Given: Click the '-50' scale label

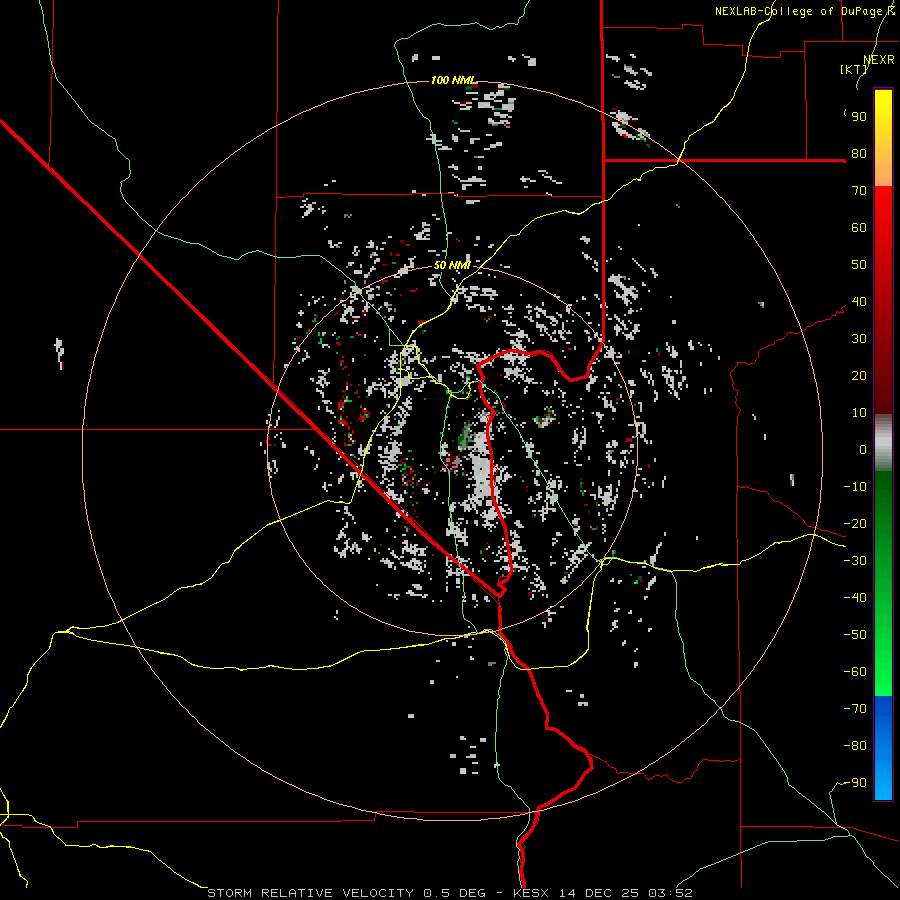Looking at the screenshot, I should coord(855,635).
